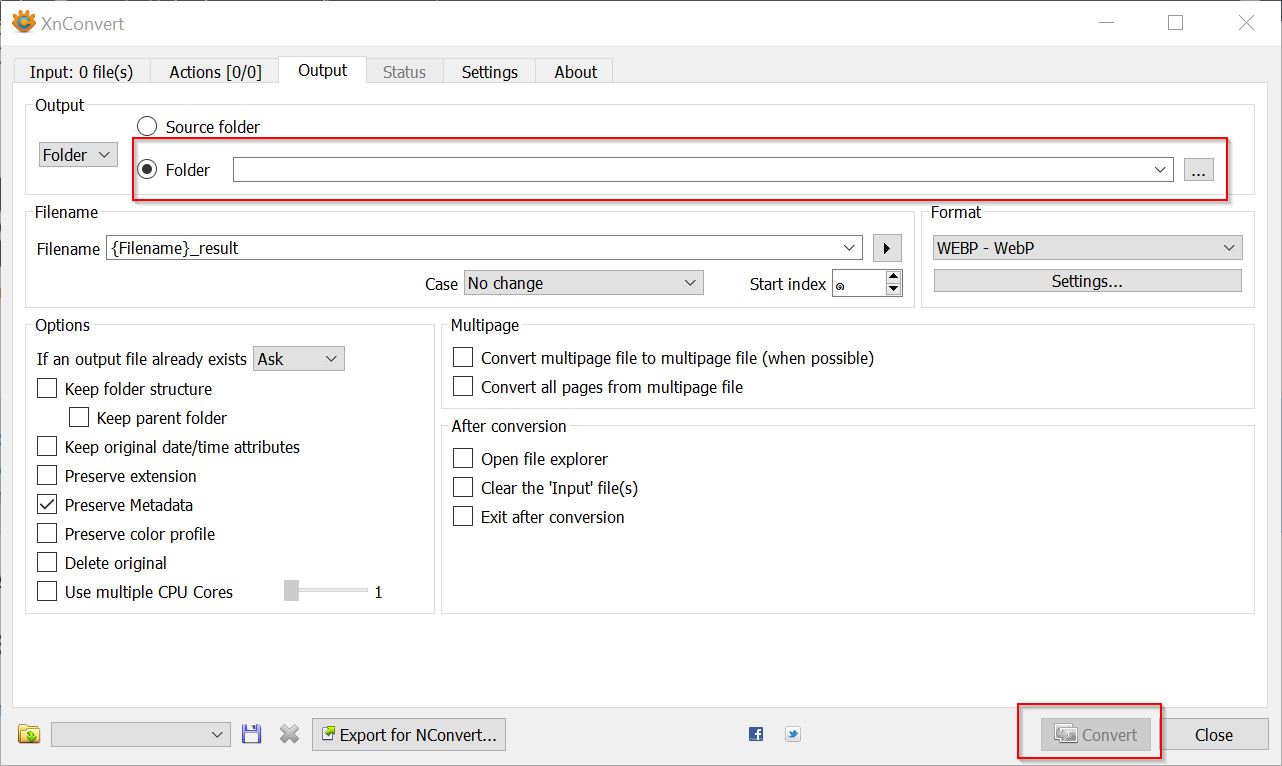Open the Actions [0/0] tab
This screenshot has height=766, width=1282.
tap(215, 72)
